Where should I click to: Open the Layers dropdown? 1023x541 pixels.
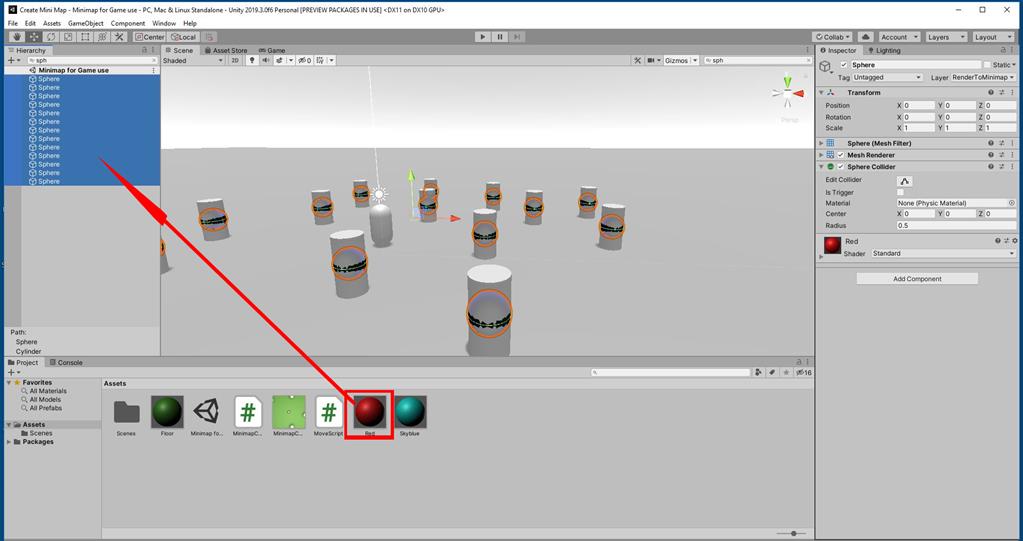[x=945, y=37]
